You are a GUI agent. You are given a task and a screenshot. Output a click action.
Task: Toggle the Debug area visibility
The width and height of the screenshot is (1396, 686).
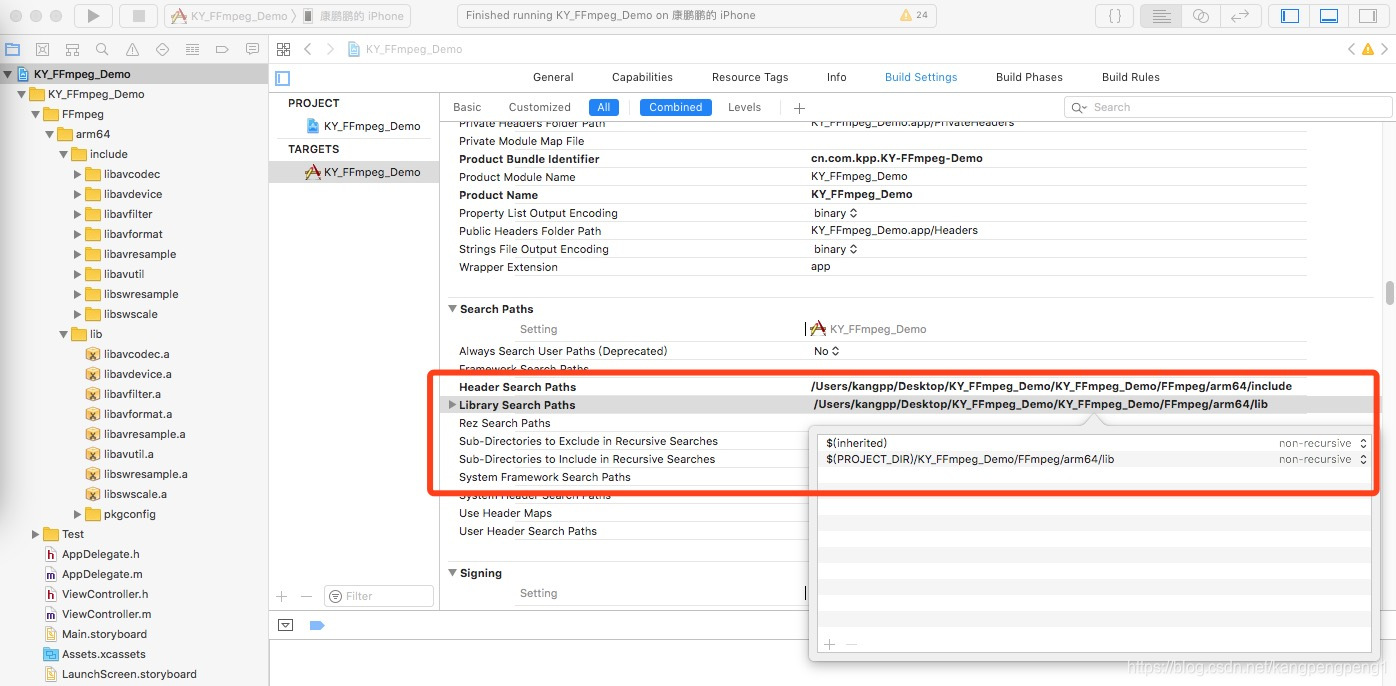pyautogui.click(x=1329, y=16)
